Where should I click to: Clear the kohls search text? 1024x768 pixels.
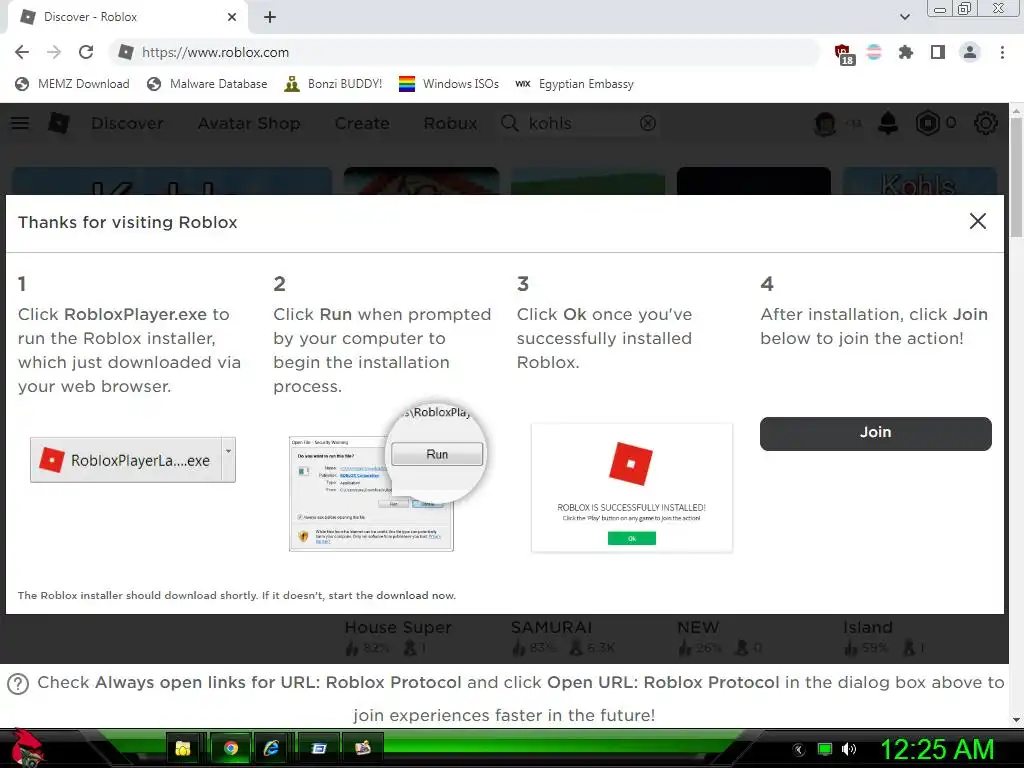[x=647, y=123]
